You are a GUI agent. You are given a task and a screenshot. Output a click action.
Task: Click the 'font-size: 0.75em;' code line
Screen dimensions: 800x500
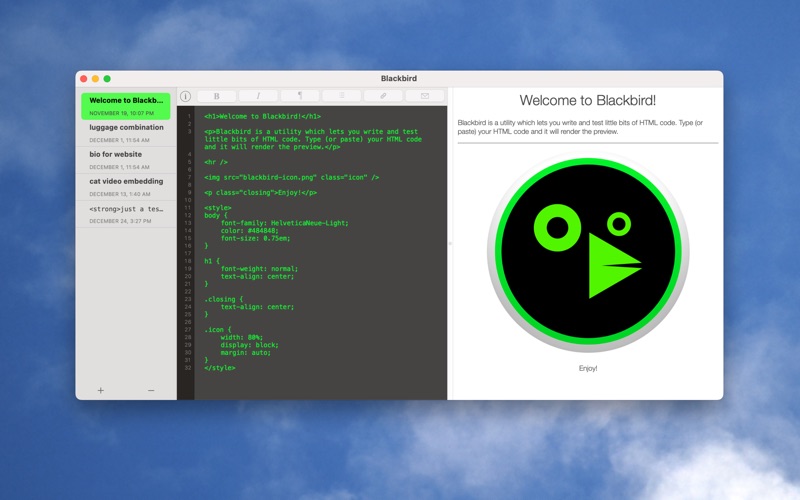tap(255, 238)
